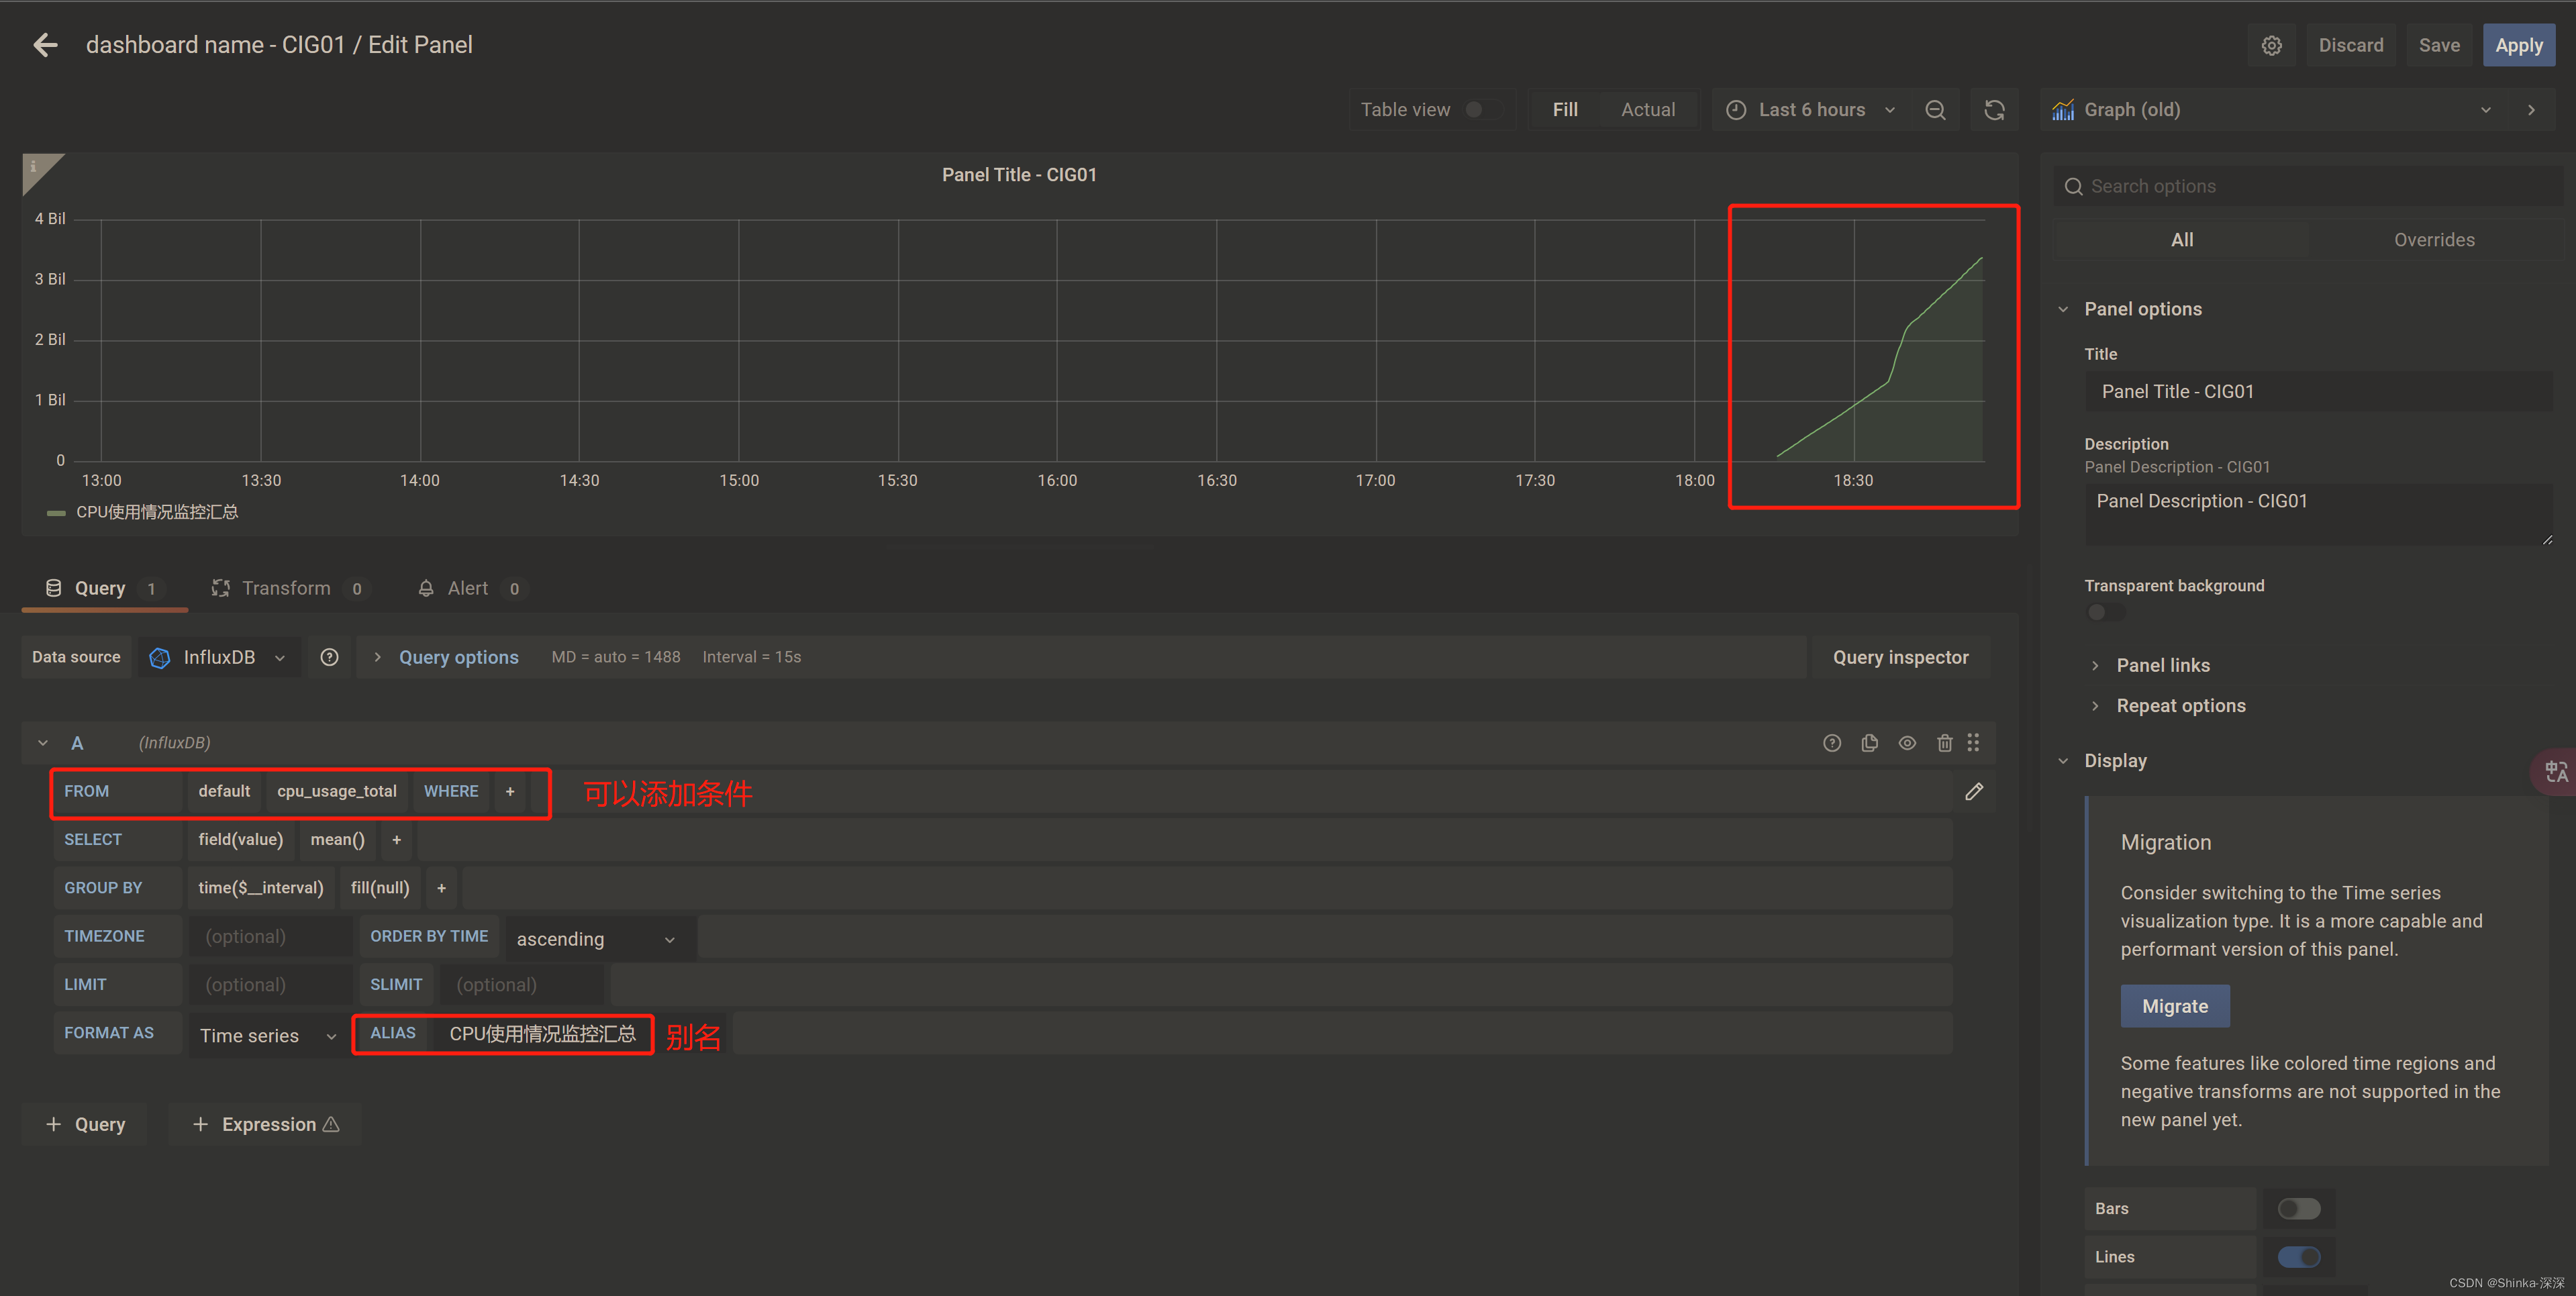Switch to the Query tab
Image resolution: width=2576 pixels, height=1296 pixels.
click(x=104, y=588)
